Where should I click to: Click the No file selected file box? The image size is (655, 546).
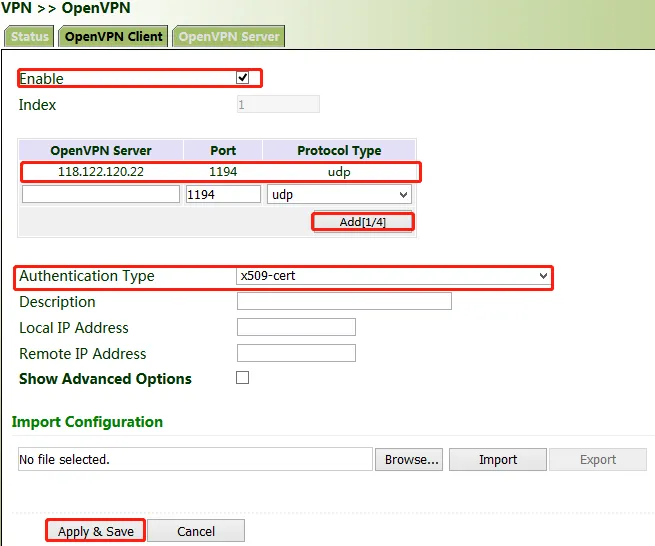pos(195,460)
